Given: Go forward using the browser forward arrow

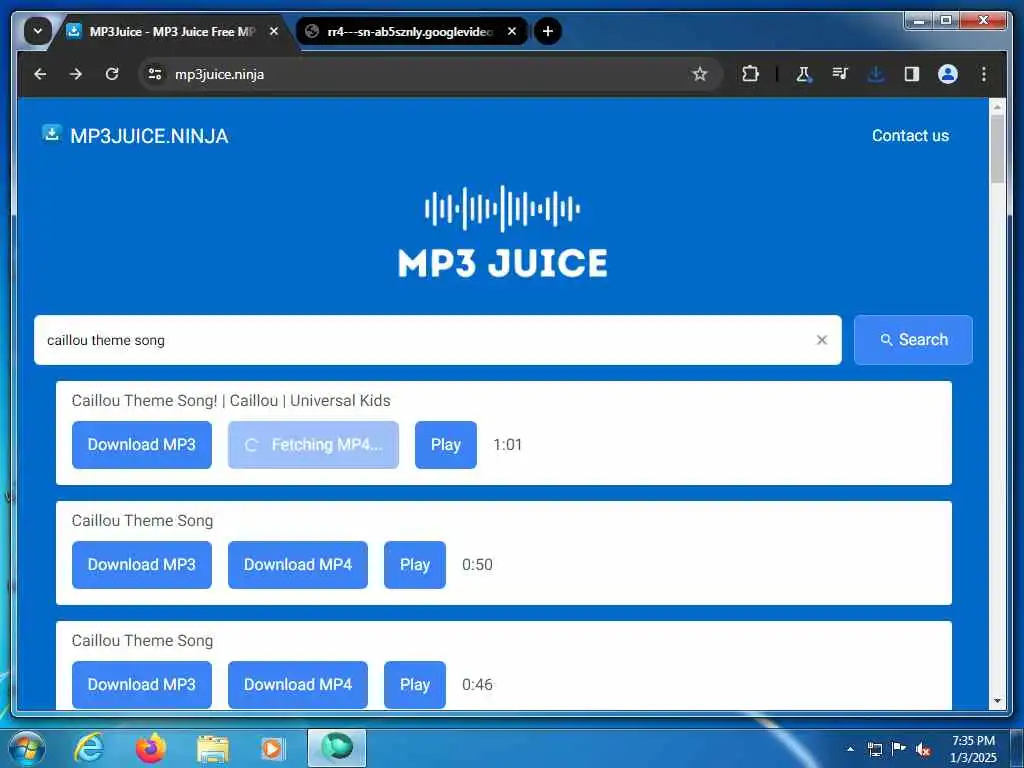Looking at the screenshot, I should click(x=76, y=74).
